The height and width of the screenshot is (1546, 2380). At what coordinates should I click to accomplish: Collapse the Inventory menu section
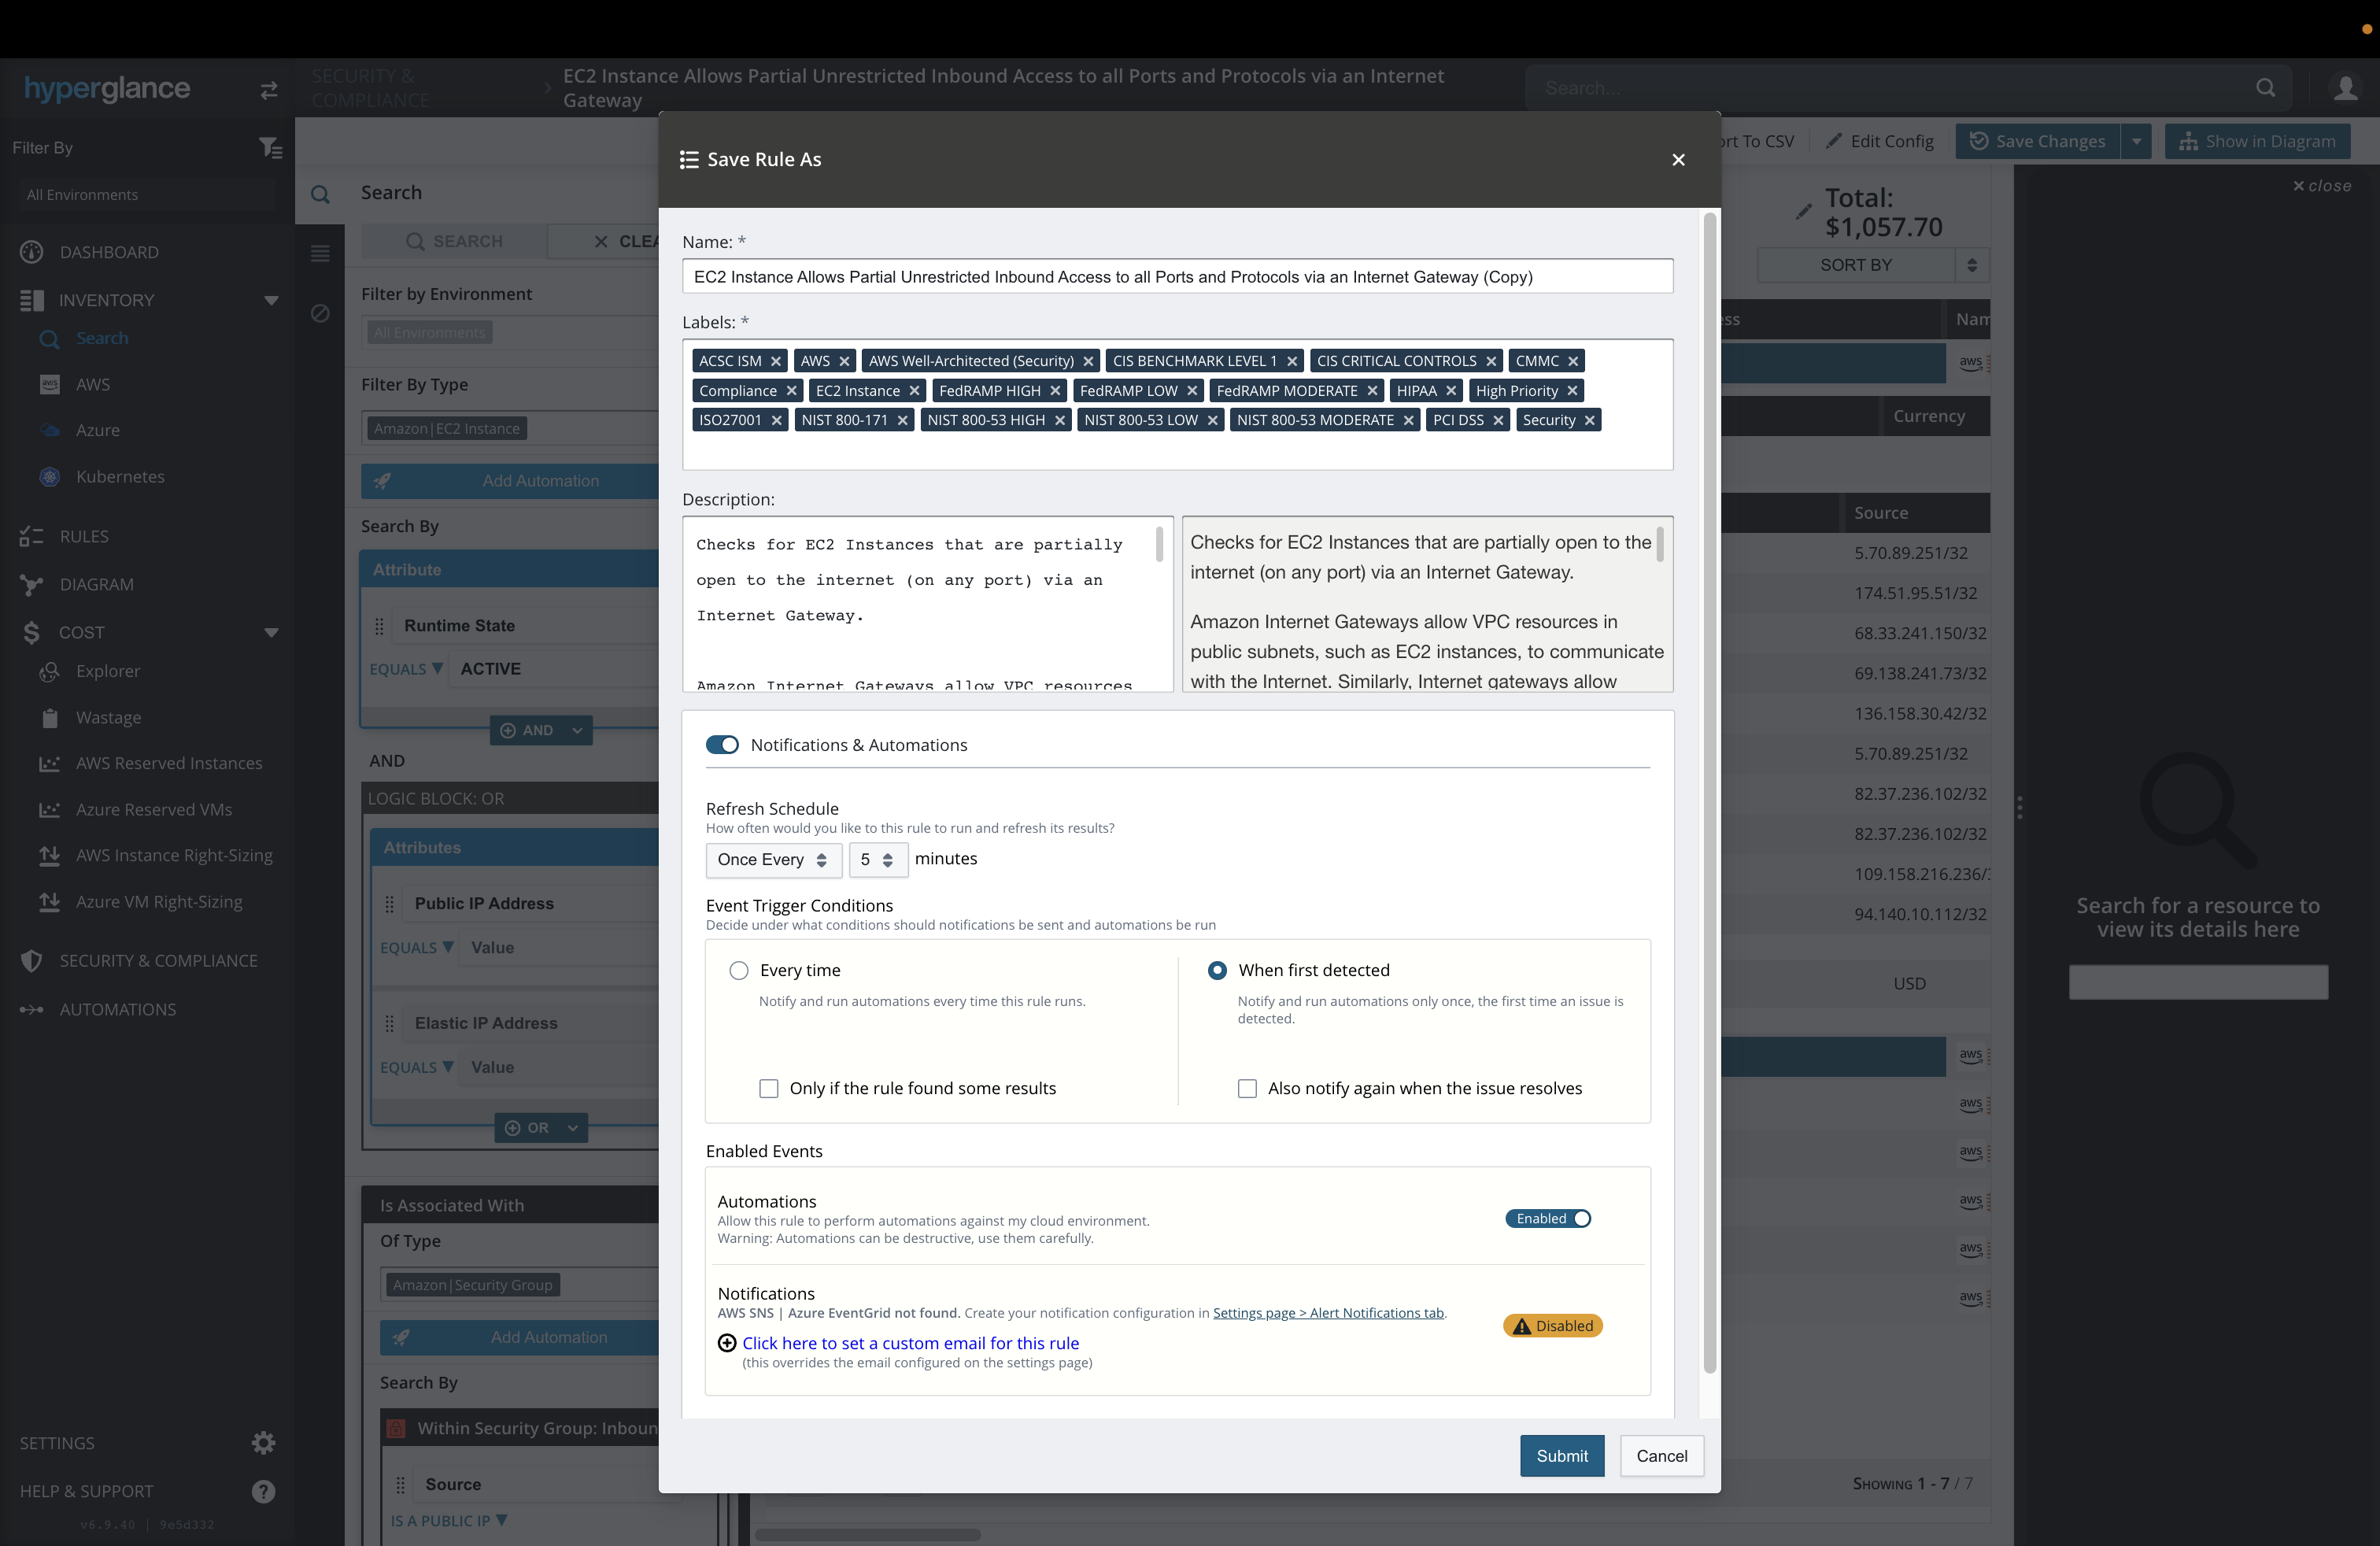pos(271,300)
